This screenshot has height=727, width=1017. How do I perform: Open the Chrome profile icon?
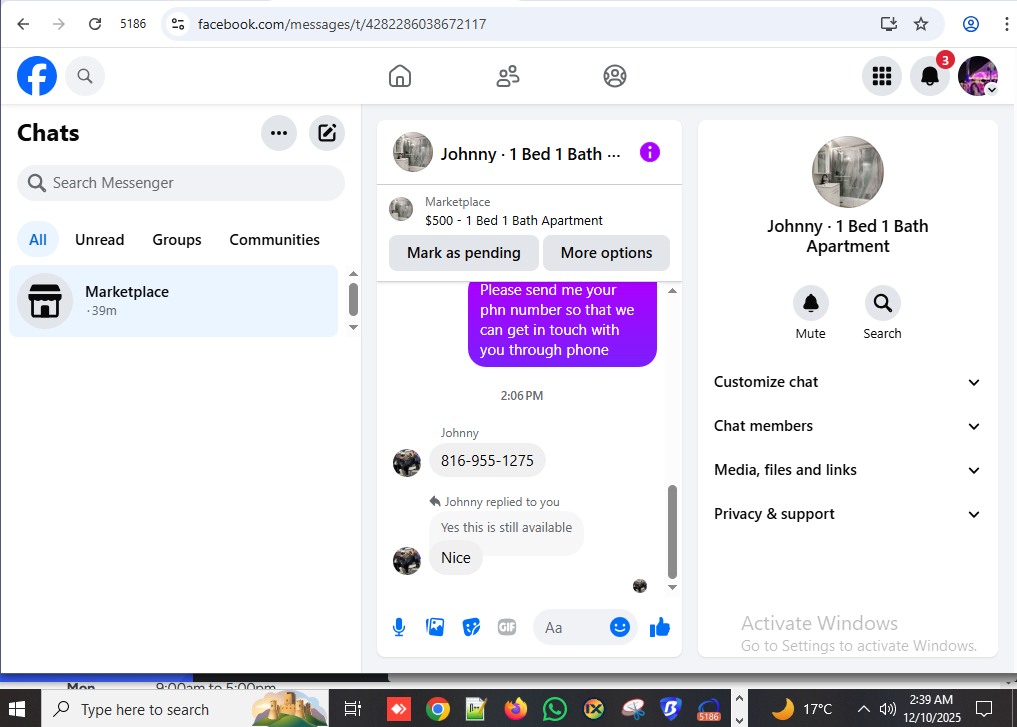coord(971,24)
